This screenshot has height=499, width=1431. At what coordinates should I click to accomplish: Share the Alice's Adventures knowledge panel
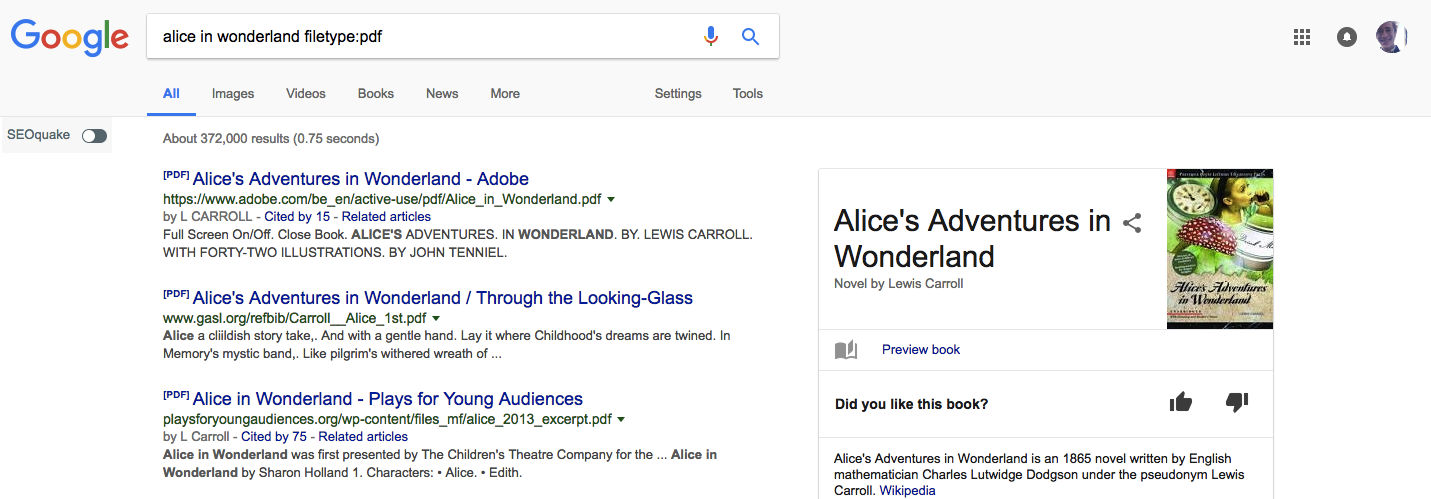(1132, 223)
